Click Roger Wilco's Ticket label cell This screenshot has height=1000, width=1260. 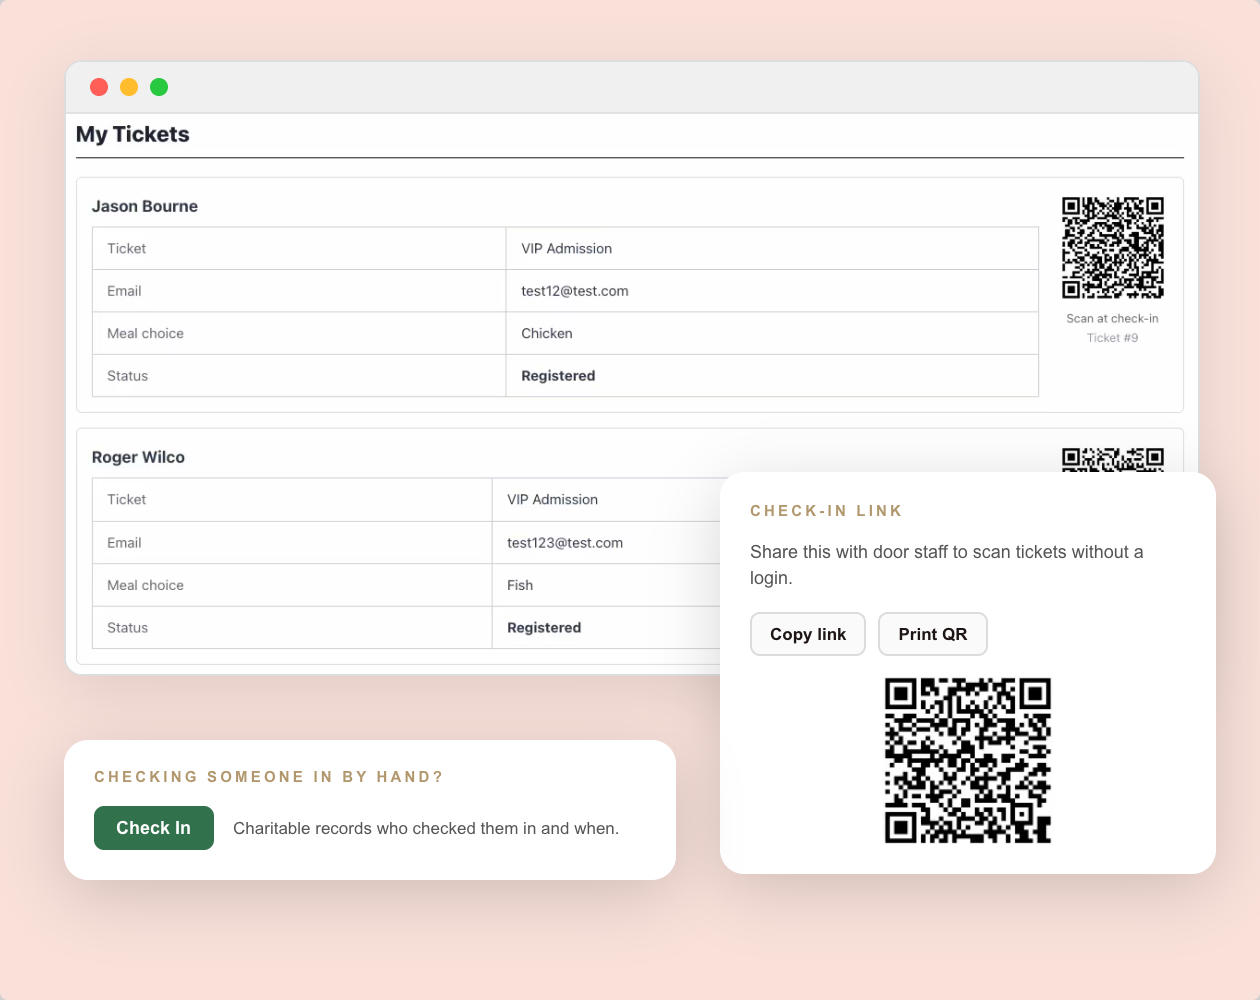pyautogui.click(x=292, y=500)
